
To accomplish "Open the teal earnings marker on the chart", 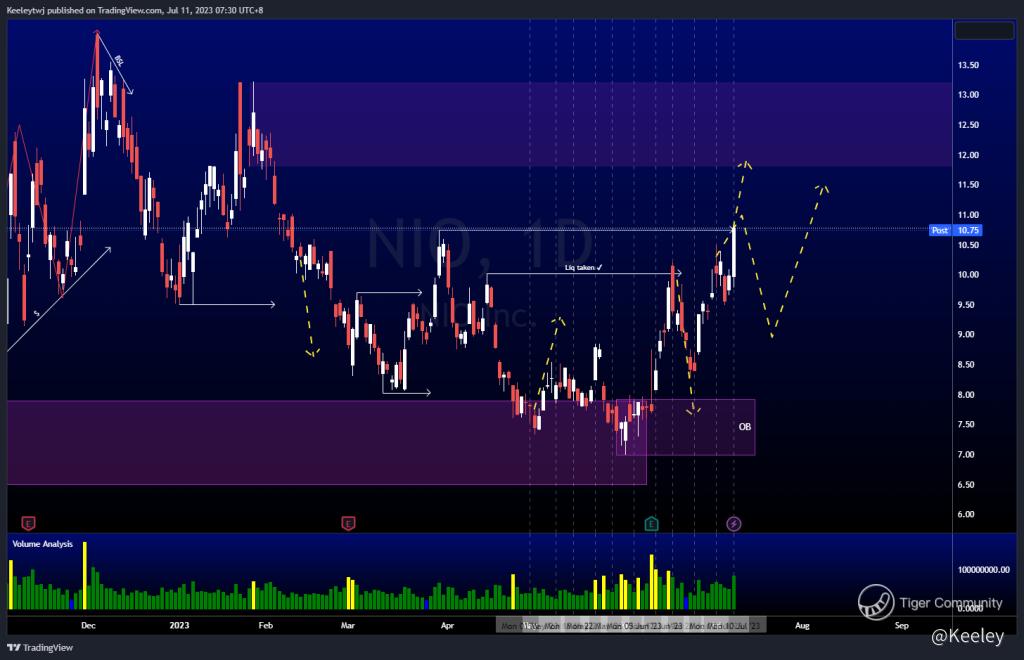I will click(651, 524).
